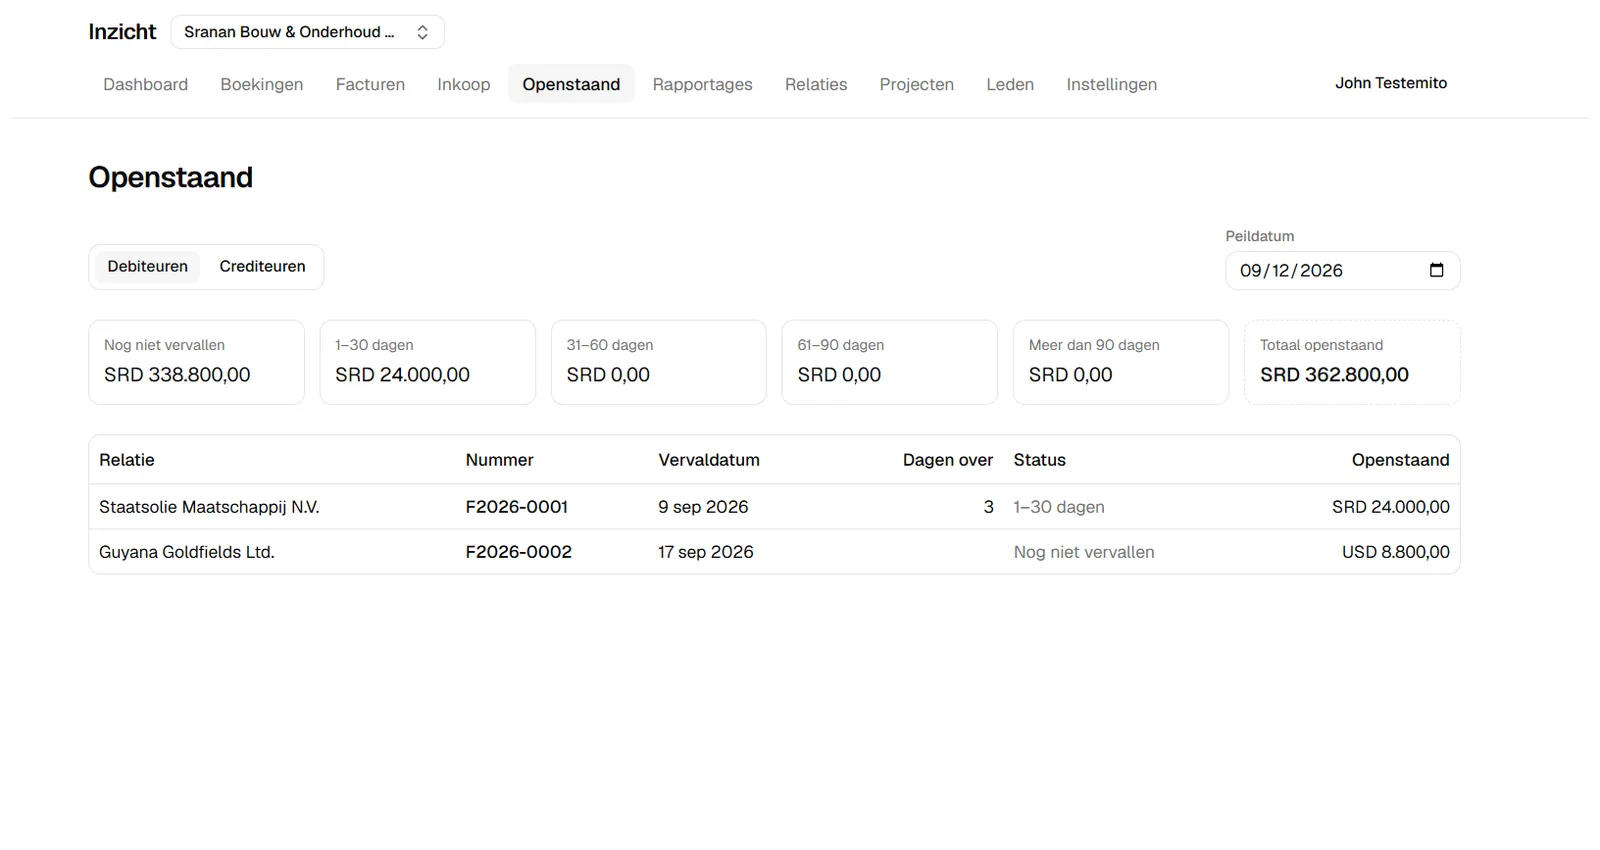The image size is (1600, 850).
Task: Open invoice number F2026-0002
Action: [x=519, y=552]
